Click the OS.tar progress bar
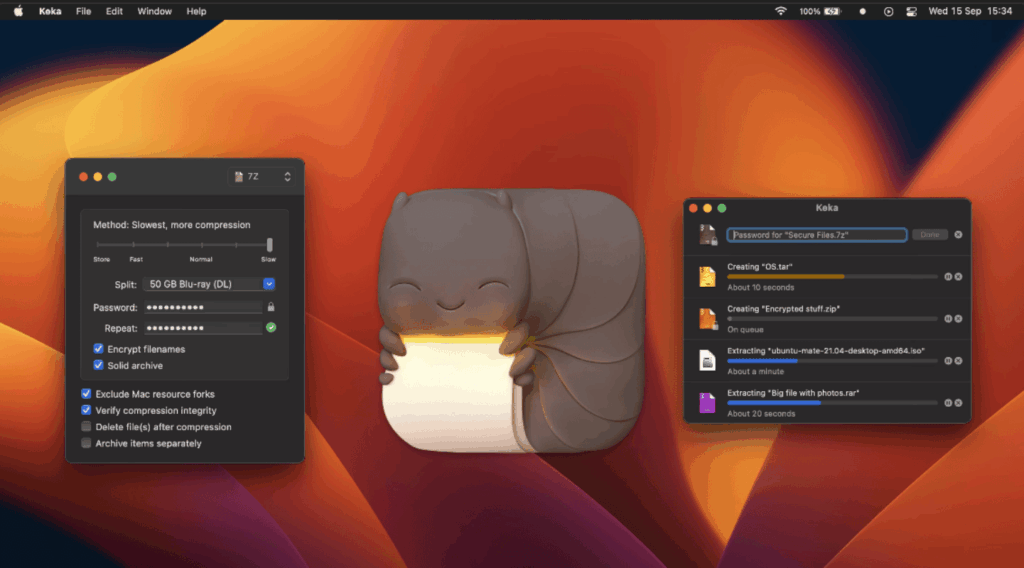Screen dimensions: 1024x568 pyautogui.click(x=833, y=277)
